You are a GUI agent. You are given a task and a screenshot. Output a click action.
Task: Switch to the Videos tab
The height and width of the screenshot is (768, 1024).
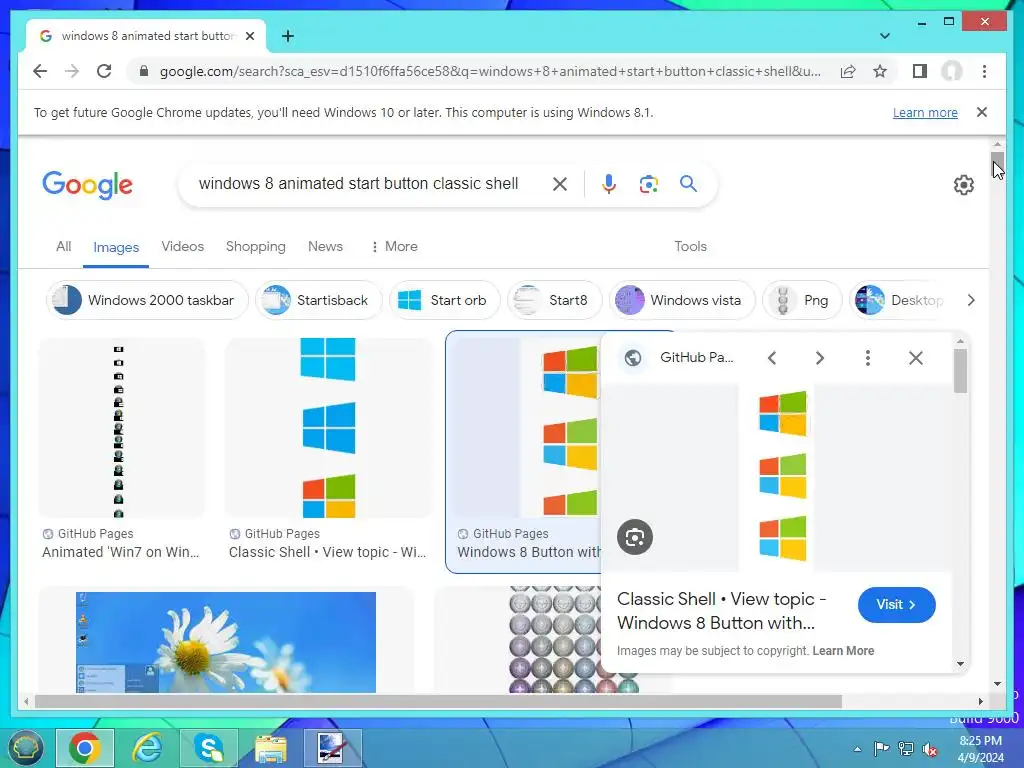[183, 246]
